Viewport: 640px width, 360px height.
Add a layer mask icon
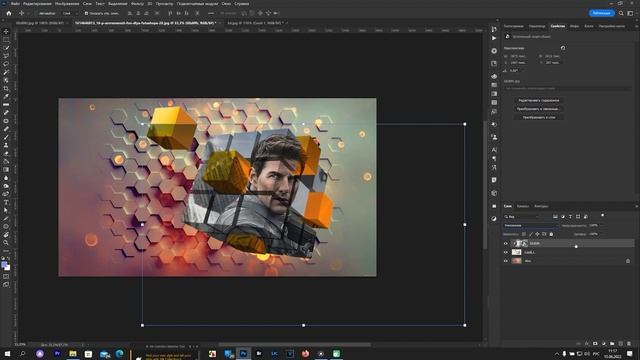click(x=595, y=344)
